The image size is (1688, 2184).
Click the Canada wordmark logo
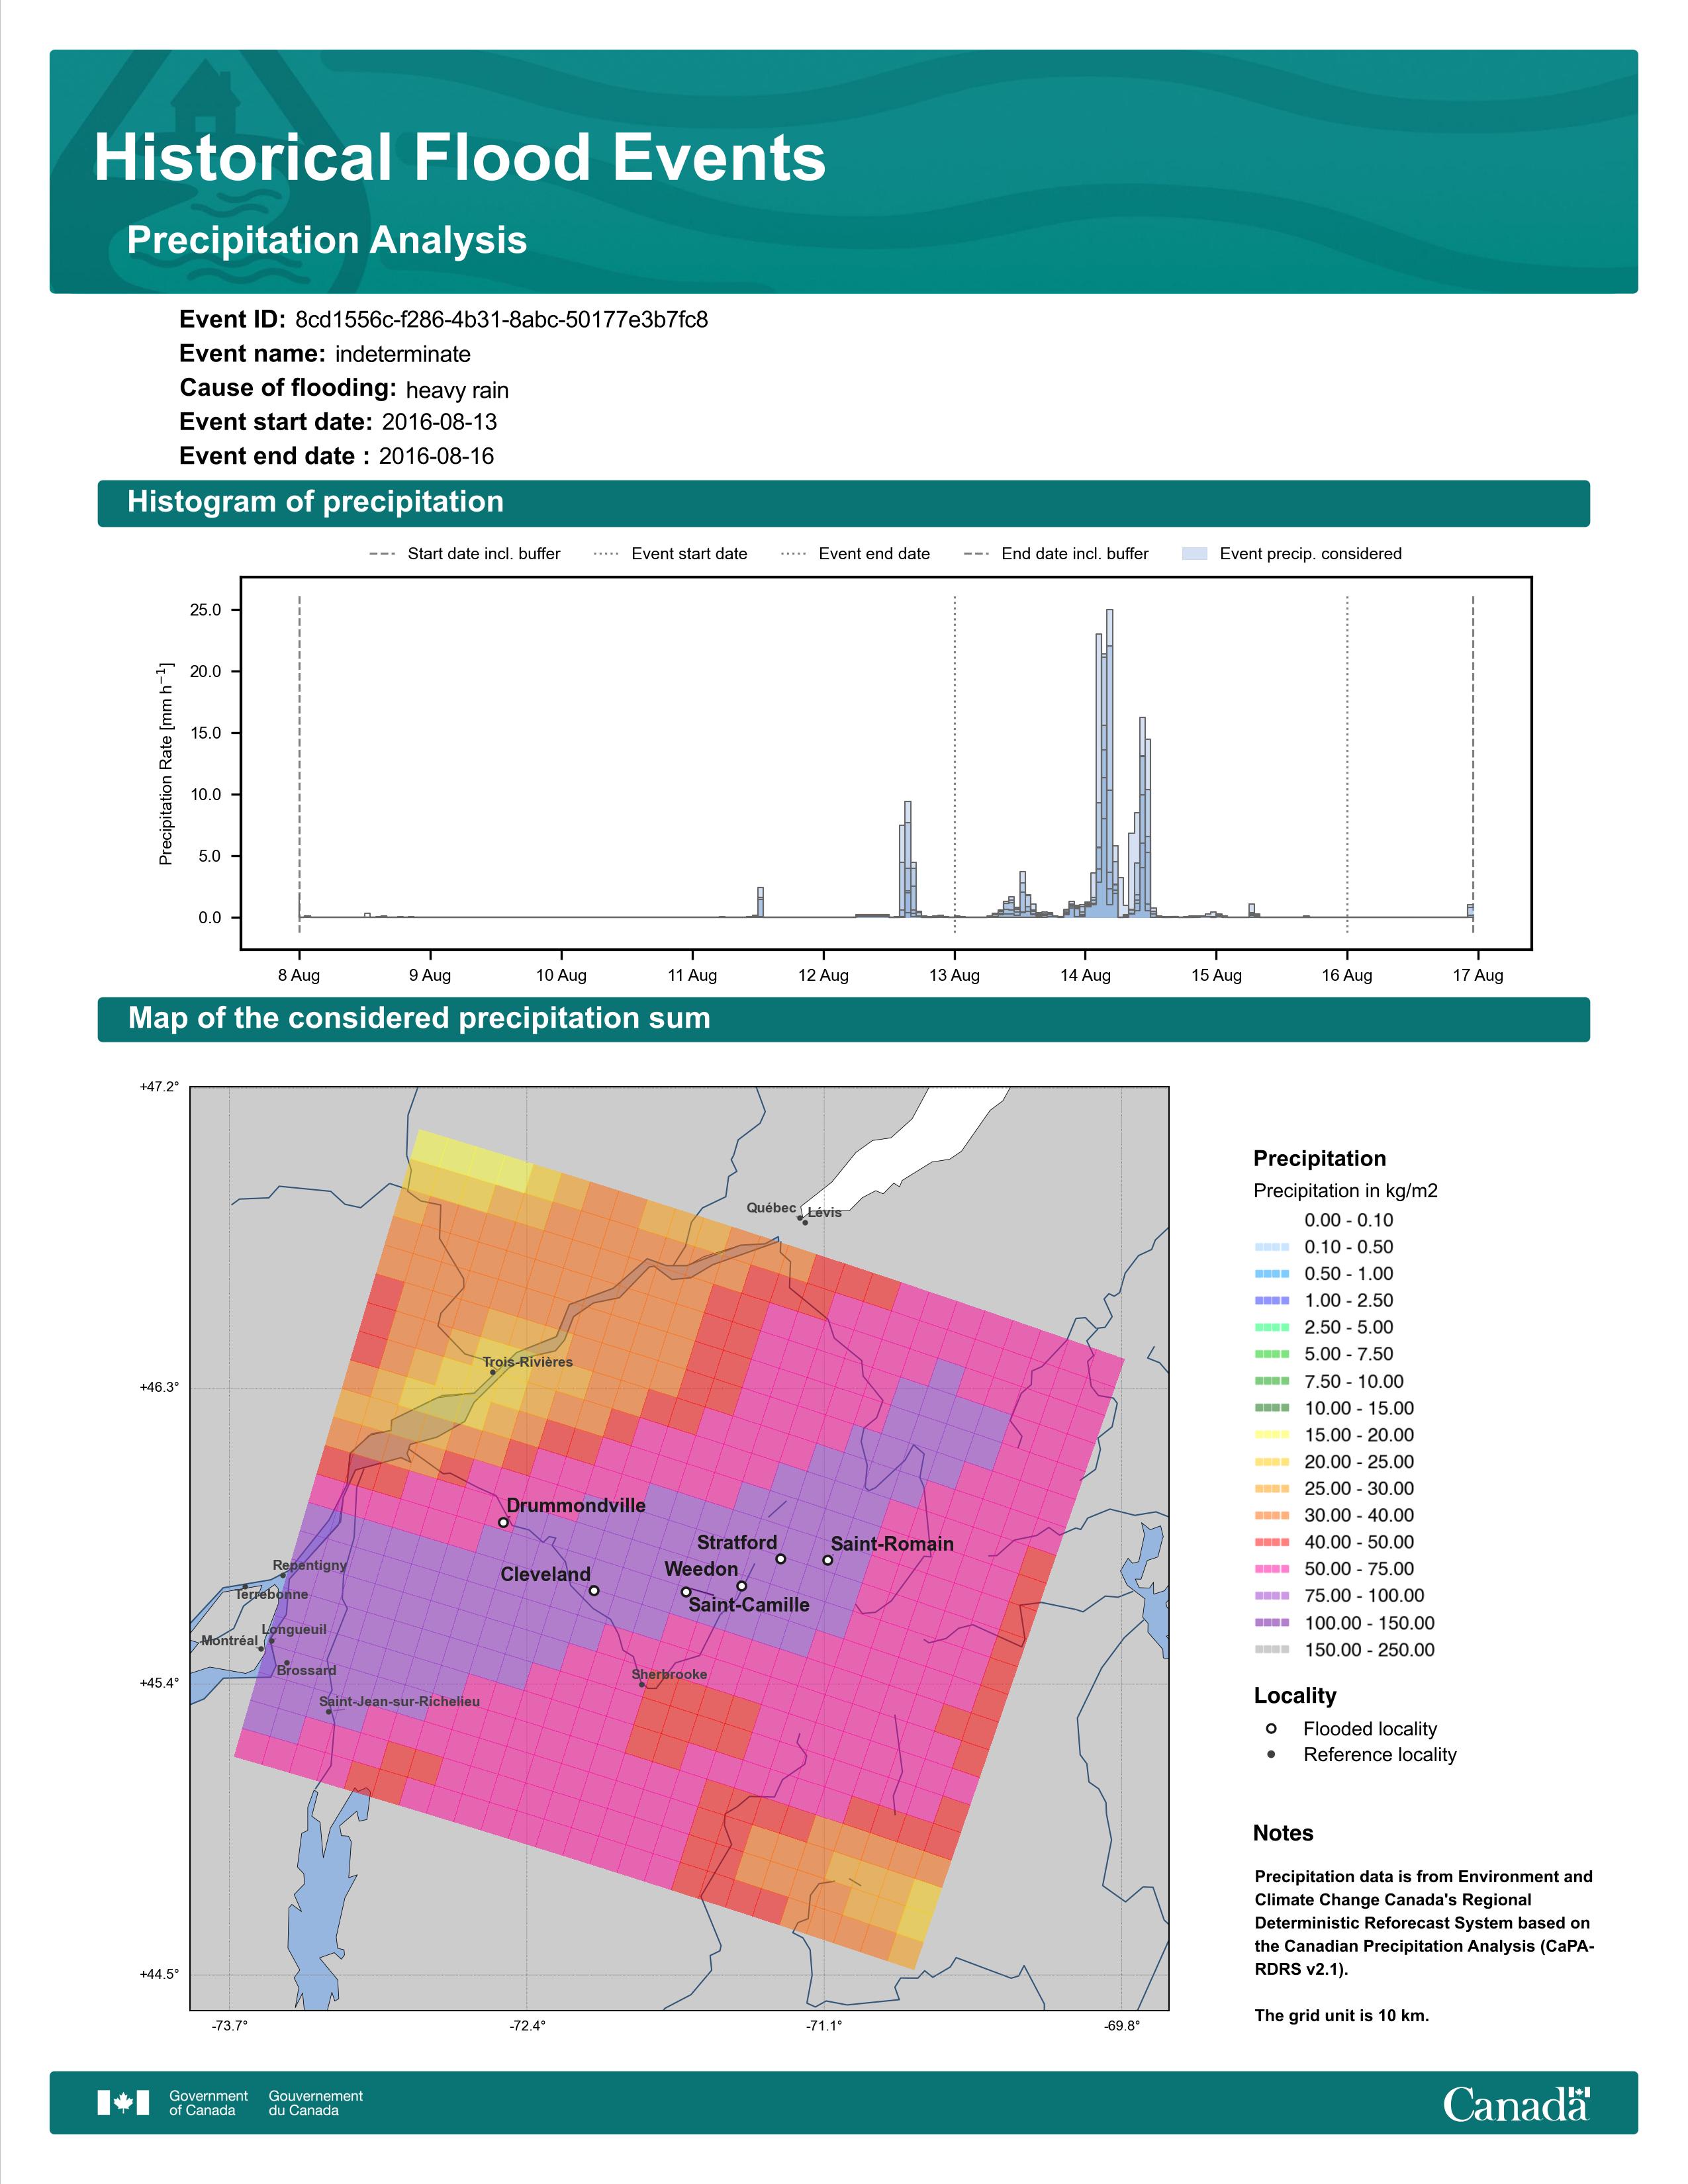(1516, 2103)
